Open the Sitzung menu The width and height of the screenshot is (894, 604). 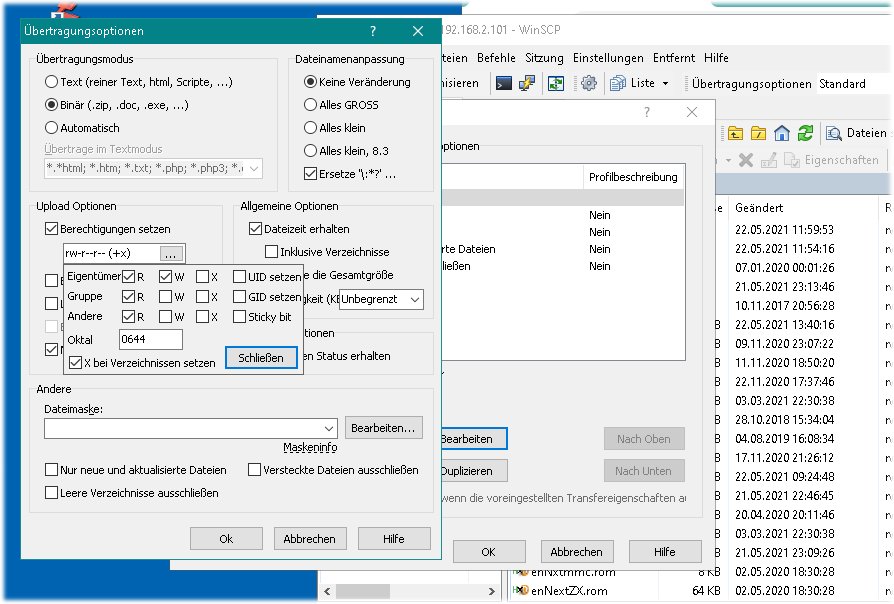point(545,58)
